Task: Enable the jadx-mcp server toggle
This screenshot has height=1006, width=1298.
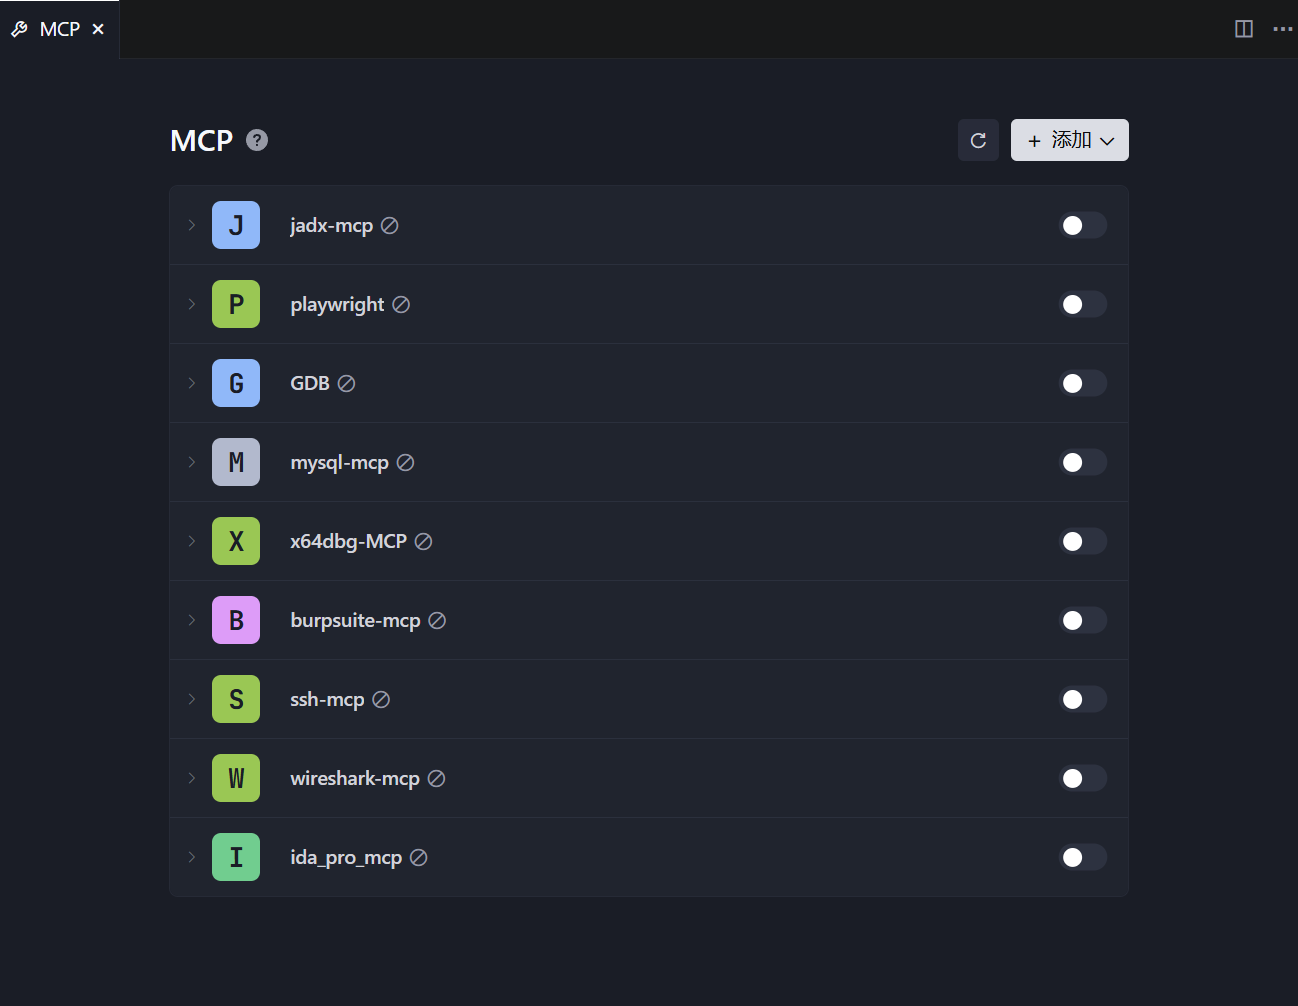Action: 1083,225
